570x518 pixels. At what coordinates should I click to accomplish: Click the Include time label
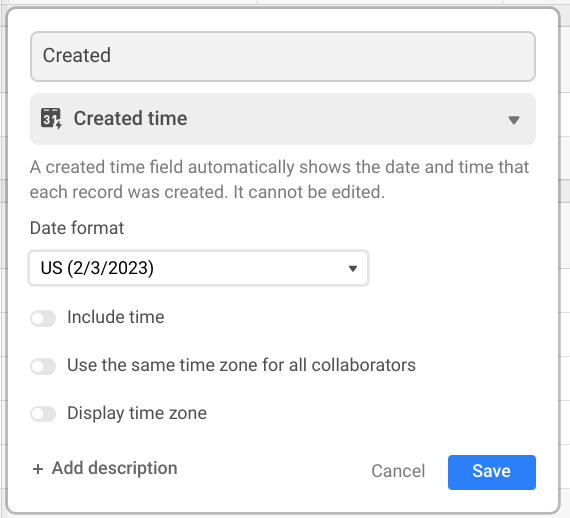(116, 317)
